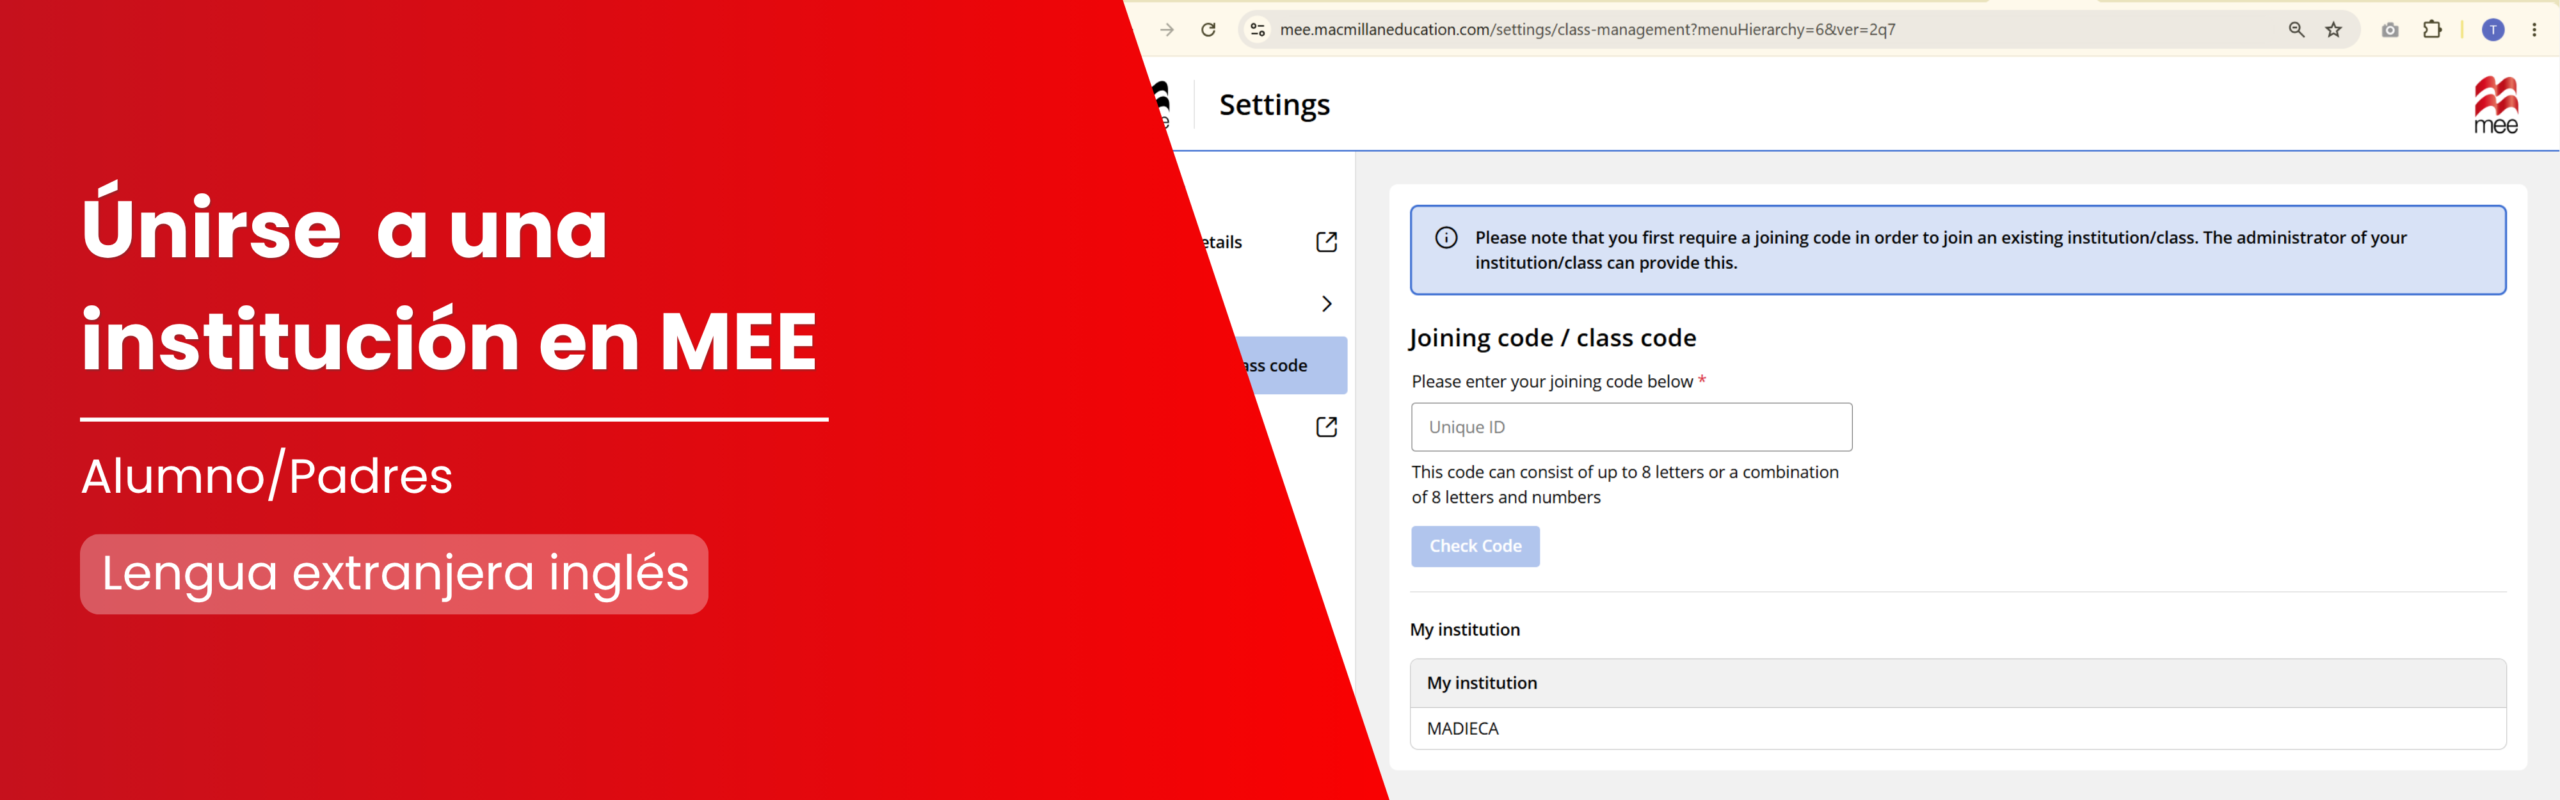This screenshot has width=2560, height=800.
Task: Click the My institution table header
Action: pyautogui.click(x=1957, y=683)
